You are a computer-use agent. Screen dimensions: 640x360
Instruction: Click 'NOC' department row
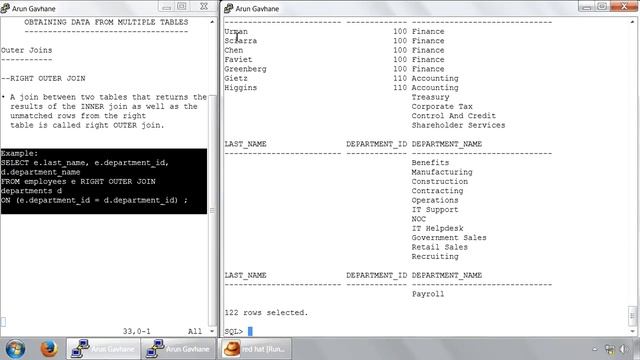tap(419, 219)
